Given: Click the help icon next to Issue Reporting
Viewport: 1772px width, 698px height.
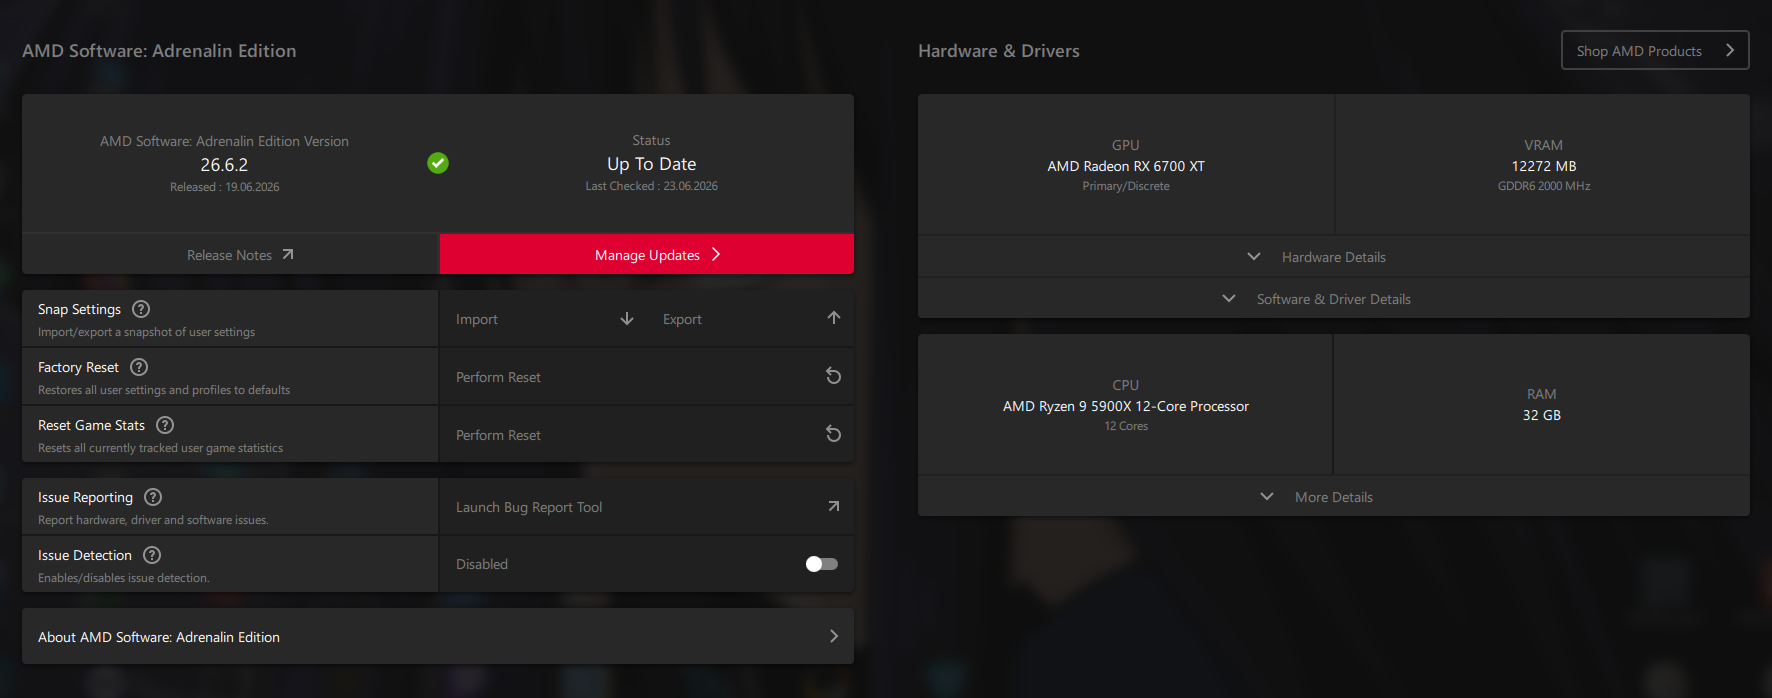Looking at the screenshot, I should [x=153, y=497].
